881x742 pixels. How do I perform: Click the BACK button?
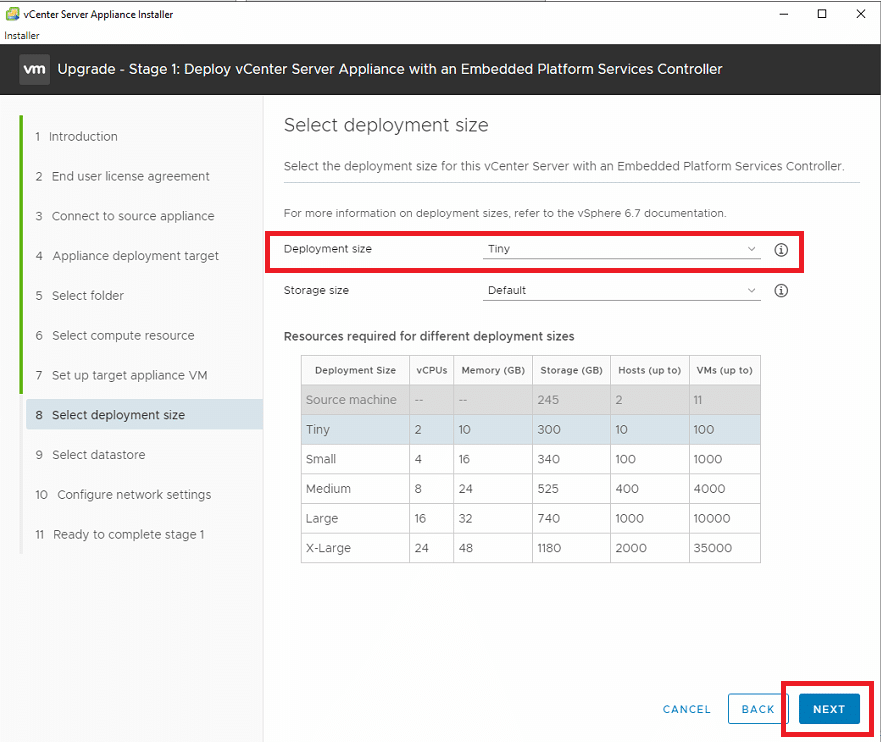pos(758,709)
